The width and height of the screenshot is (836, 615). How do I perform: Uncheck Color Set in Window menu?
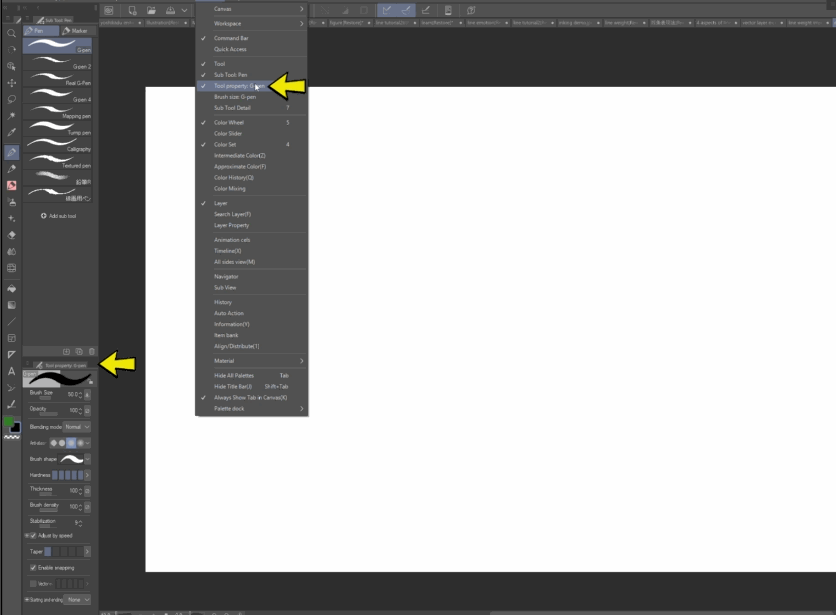pos(252,145)
